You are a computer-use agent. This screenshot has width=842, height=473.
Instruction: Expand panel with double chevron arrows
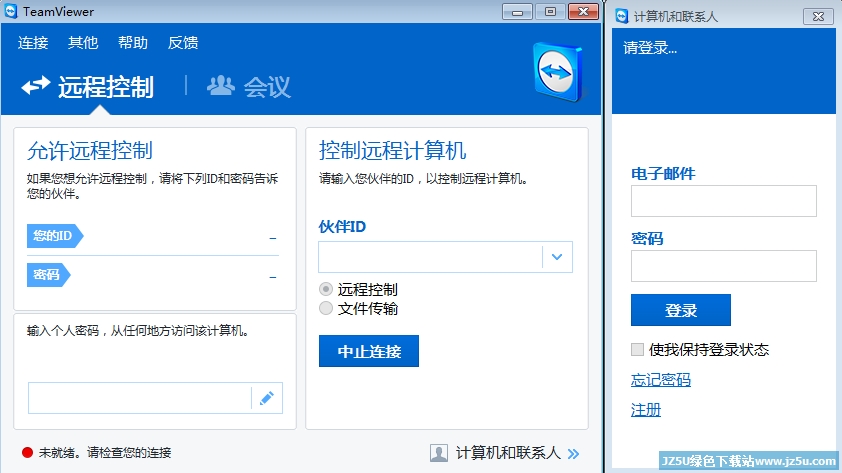(574, 454)
